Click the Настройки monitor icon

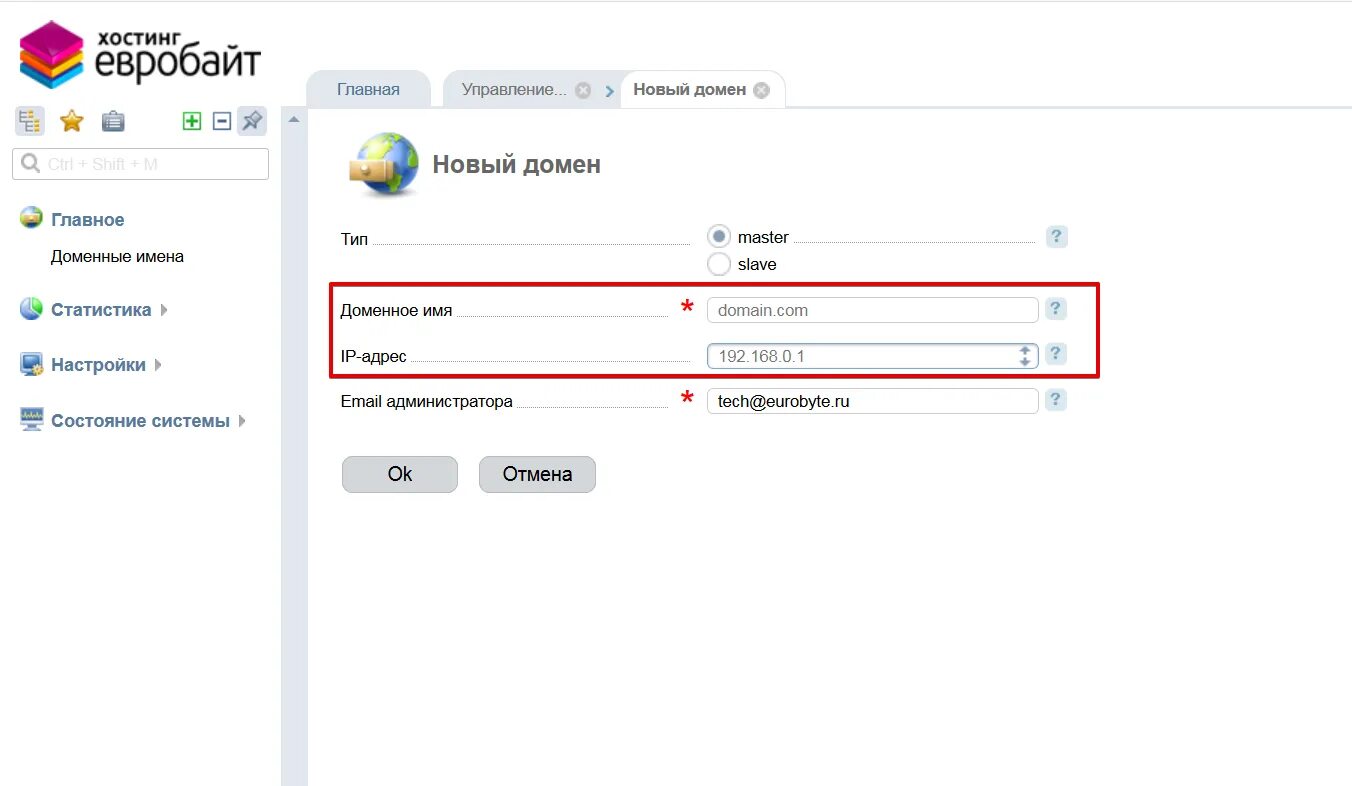point(32,364)
